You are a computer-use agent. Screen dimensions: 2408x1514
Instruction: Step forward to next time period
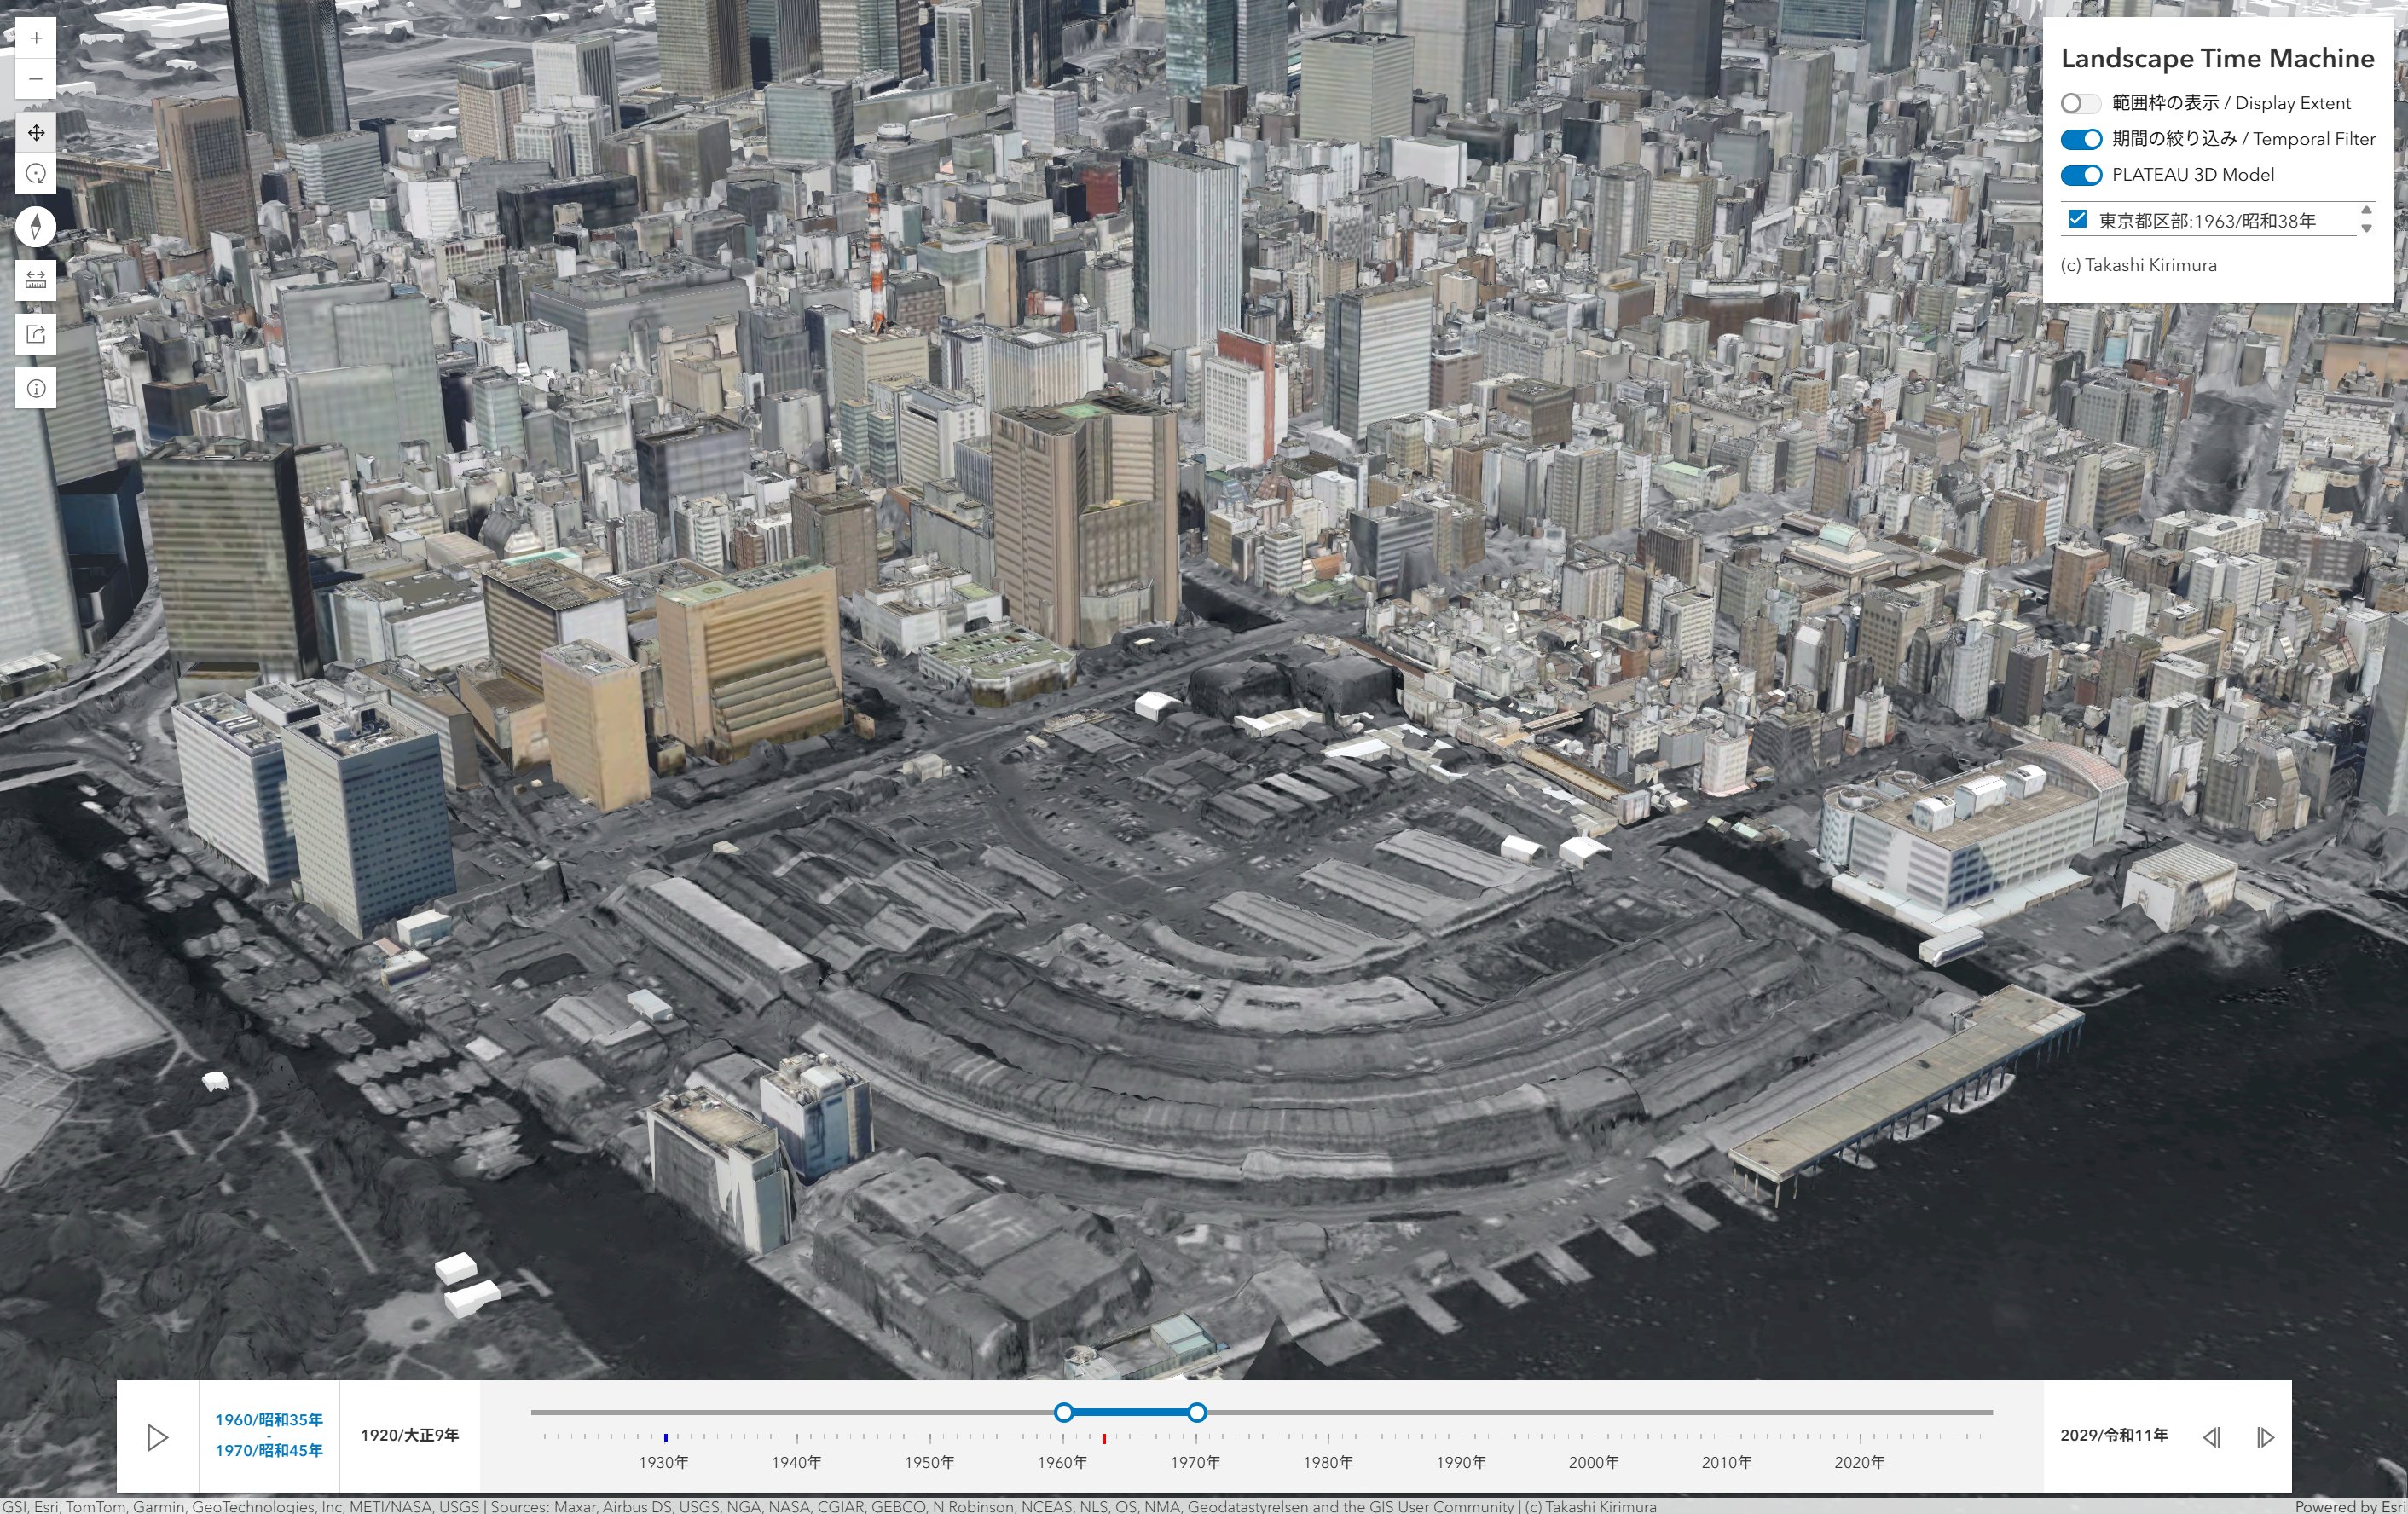2265,1437
